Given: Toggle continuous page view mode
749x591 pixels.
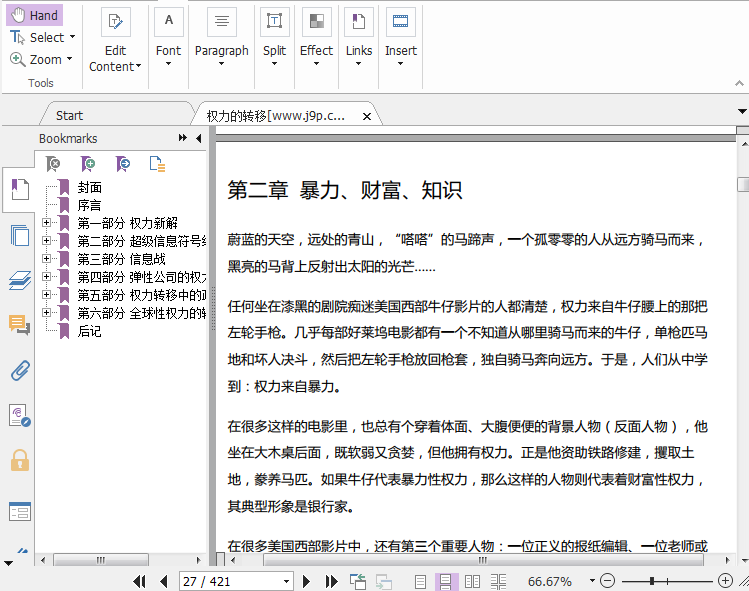Looking at the screenshot, I should click(x=445, y=581).
